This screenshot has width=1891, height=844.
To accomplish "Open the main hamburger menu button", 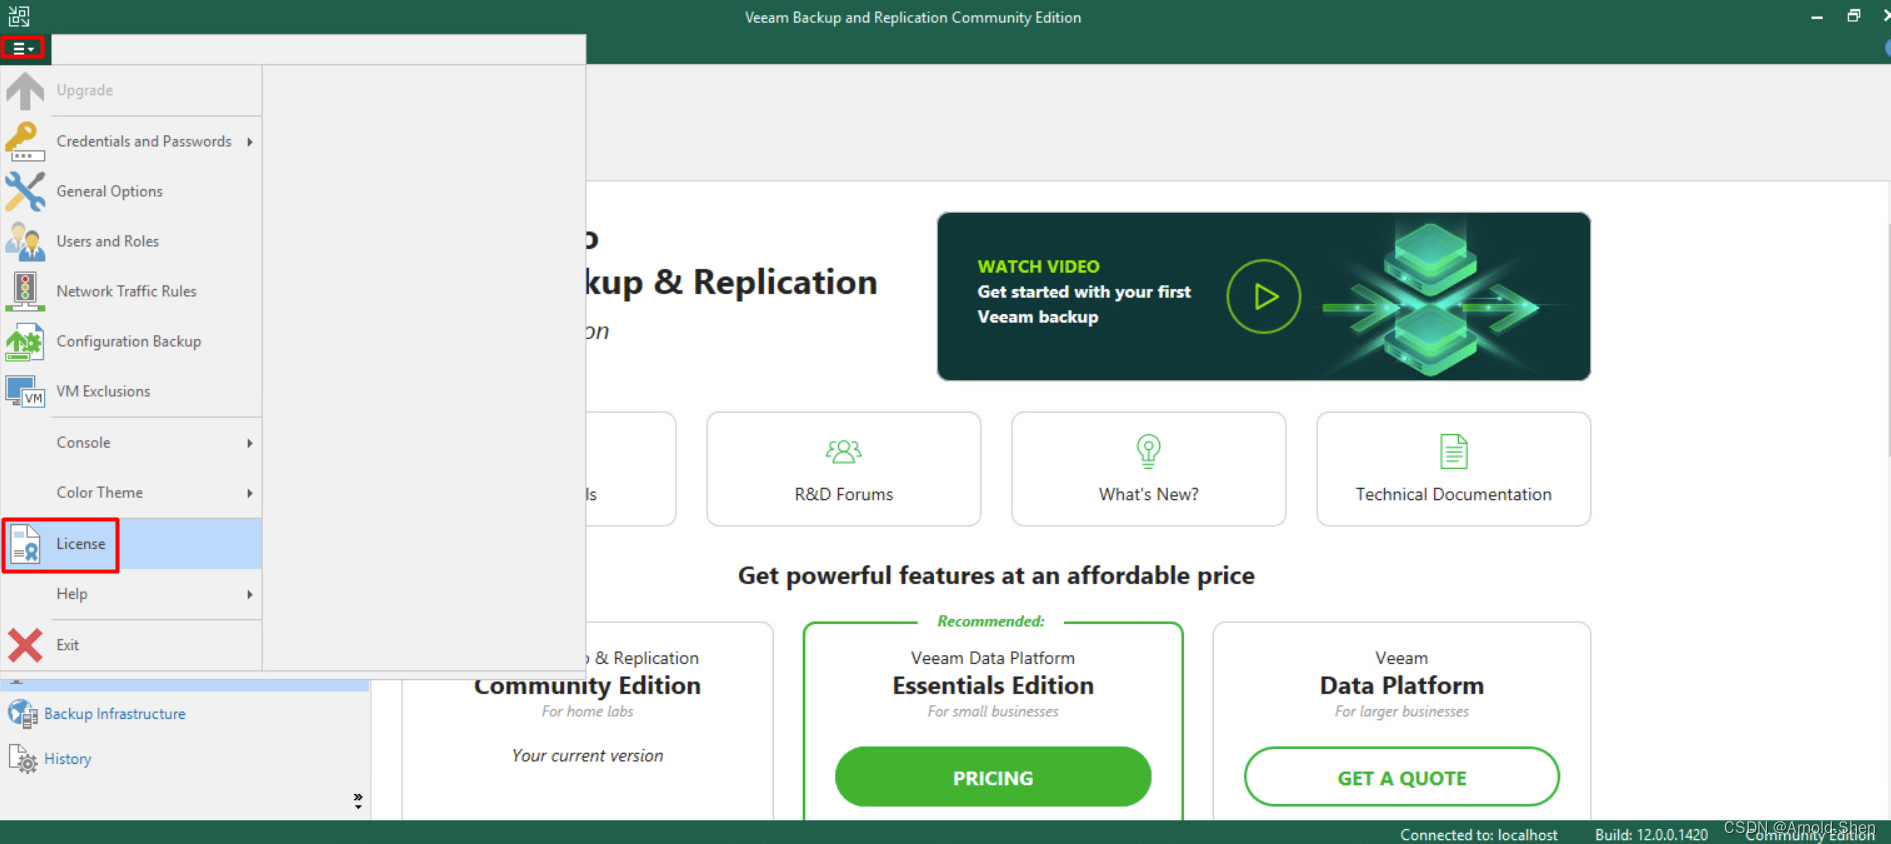I will pos(23,48).
